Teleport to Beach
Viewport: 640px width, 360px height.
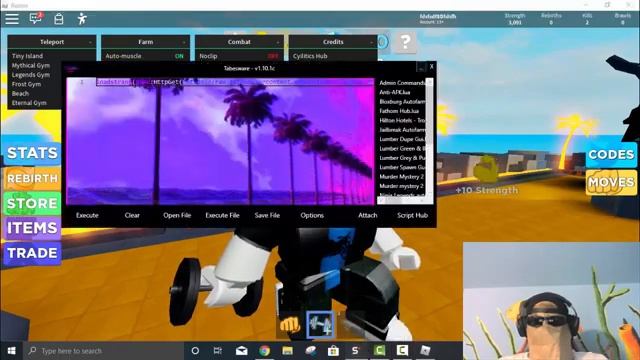pyautogui.click(x=20, y=93)
